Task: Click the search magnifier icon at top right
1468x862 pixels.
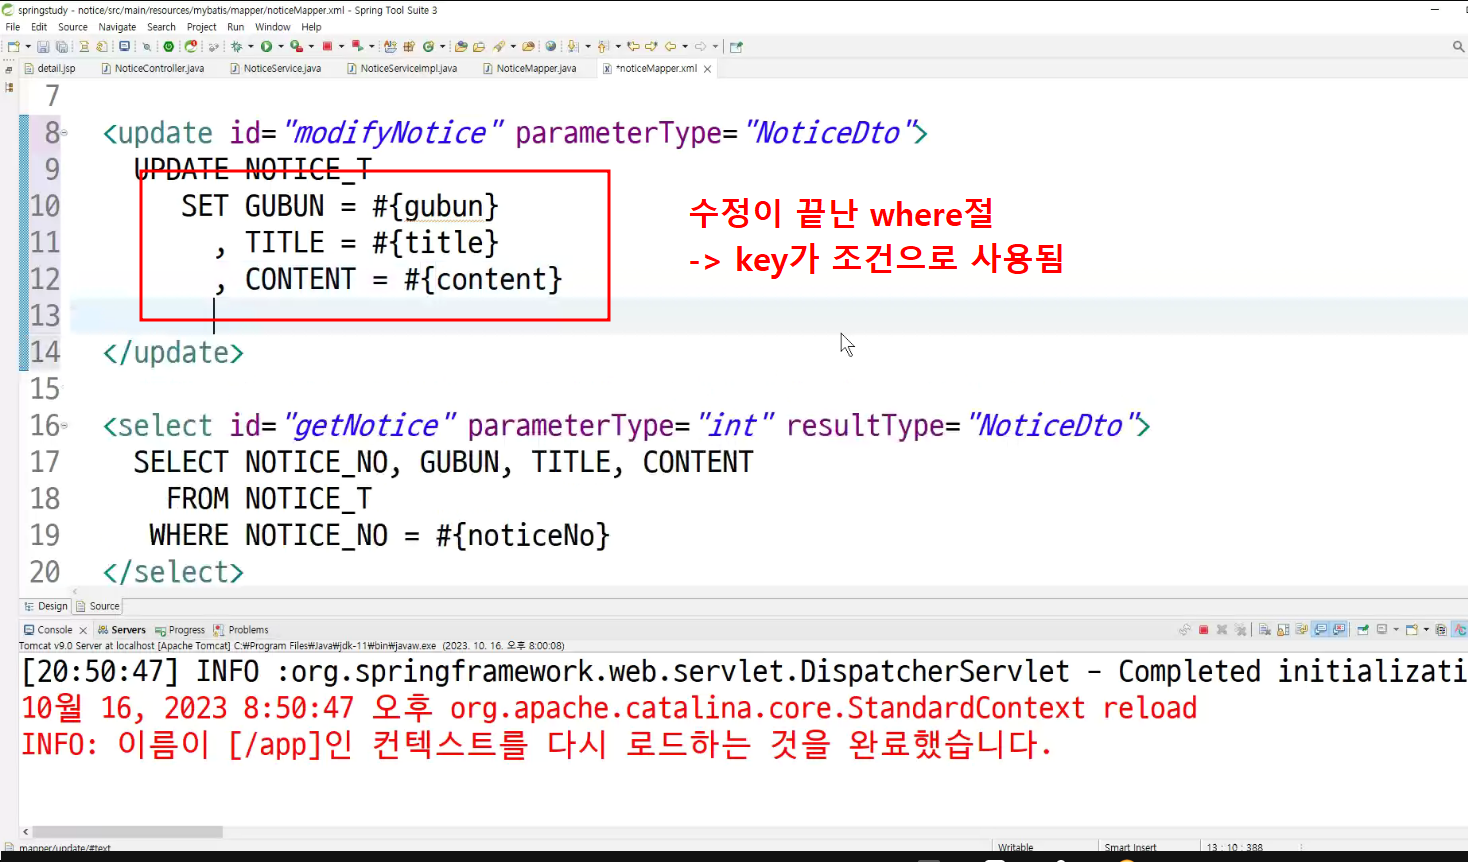Action: [x=1458, y=46]
